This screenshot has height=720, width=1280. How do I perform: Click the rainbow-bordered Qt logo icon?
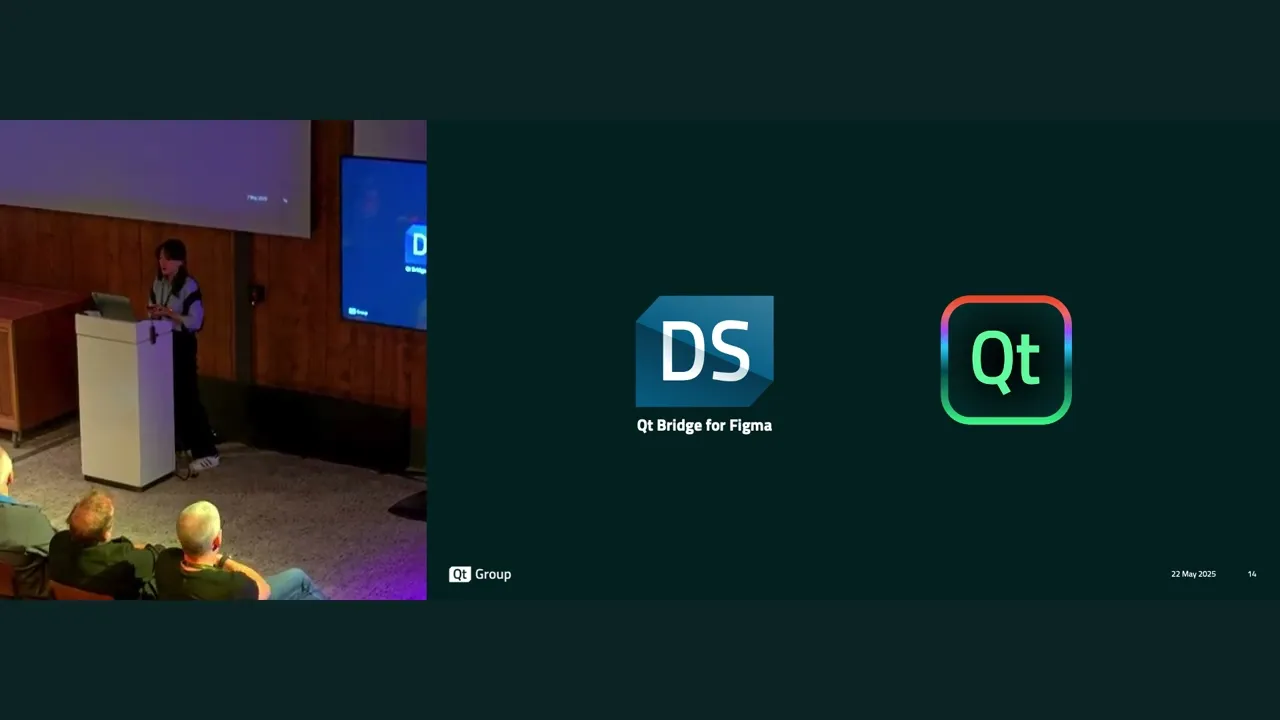[1006, 360]
